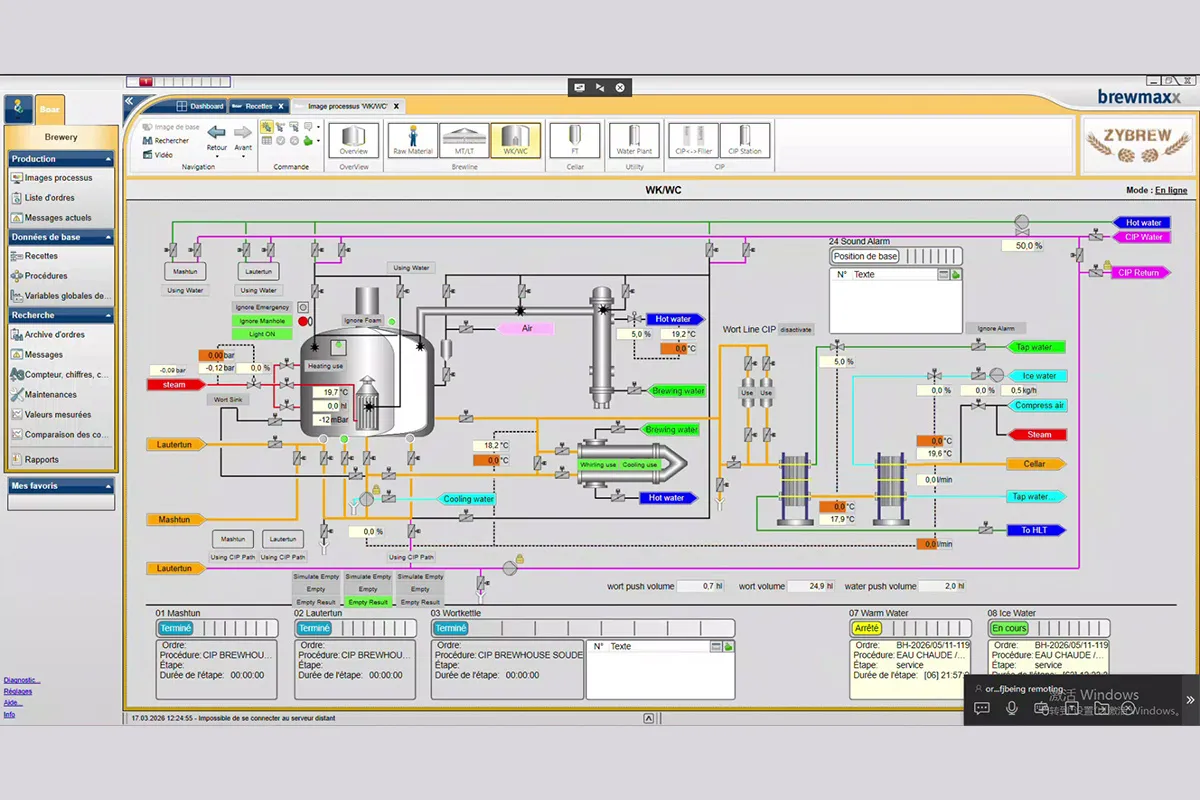This screenshot has height=800, width=1200.
Task: Open the Réglages link
Action: click(18, 691)
